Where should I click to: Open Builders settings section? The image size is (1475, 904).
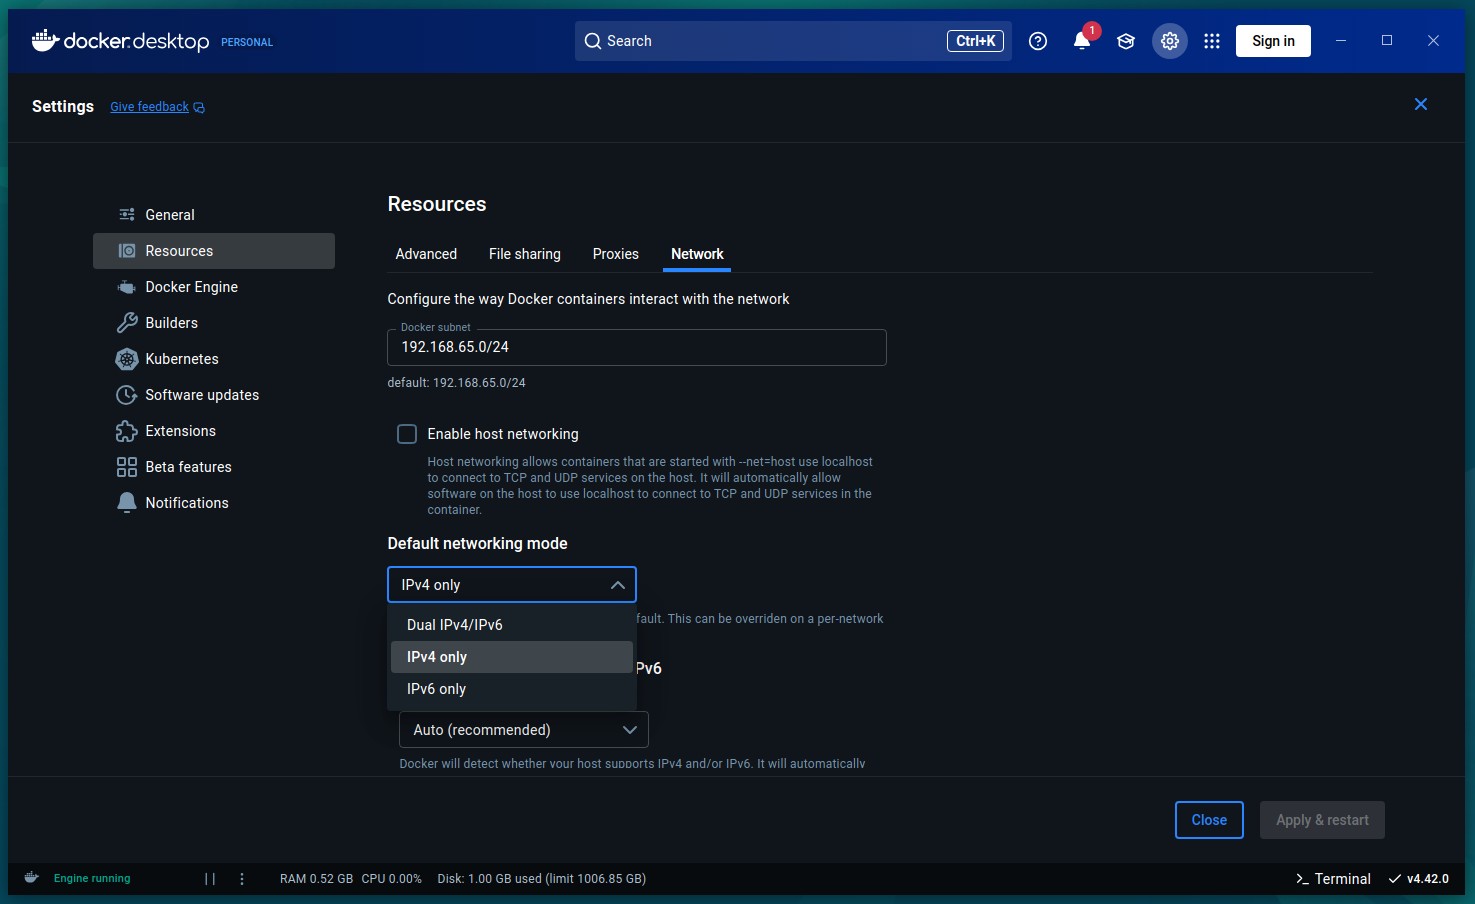pyautogui.click(x=214, y=323)
